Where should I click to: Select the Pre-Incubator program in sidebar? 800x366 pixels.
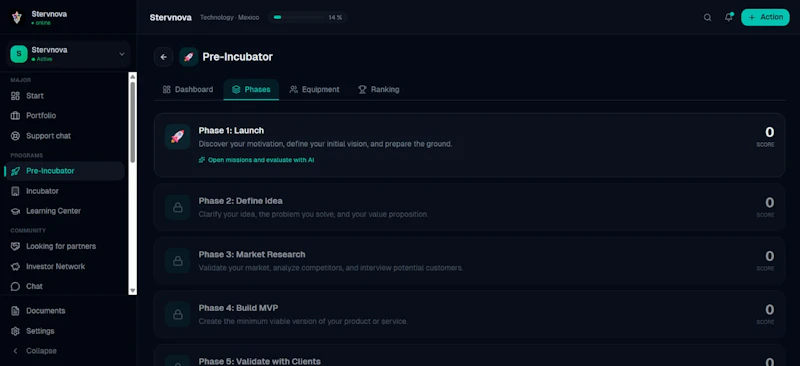[64, 171]
